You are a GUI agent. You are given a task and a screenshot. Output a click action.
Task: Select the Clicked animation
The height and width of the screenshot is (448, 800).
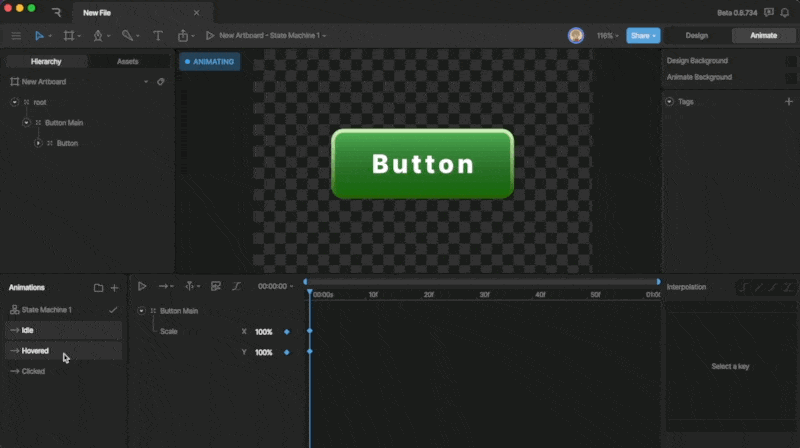click(33, 371)
